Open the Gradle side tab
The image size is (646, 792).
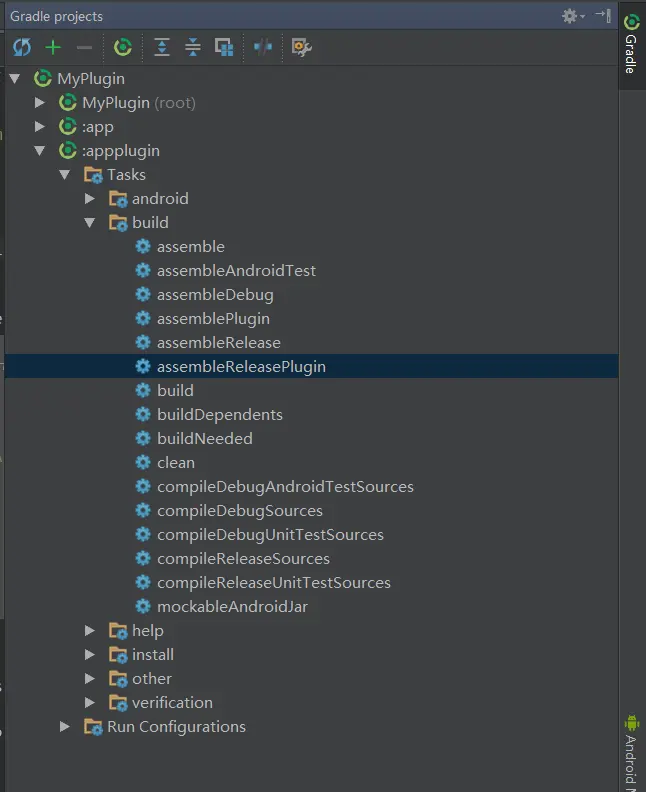click(631, 44)
